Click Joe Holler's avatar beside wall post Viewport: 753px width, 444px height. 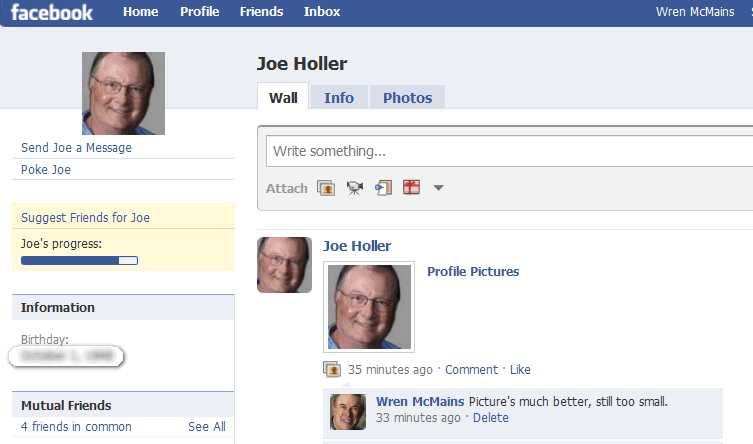[284, 265]
